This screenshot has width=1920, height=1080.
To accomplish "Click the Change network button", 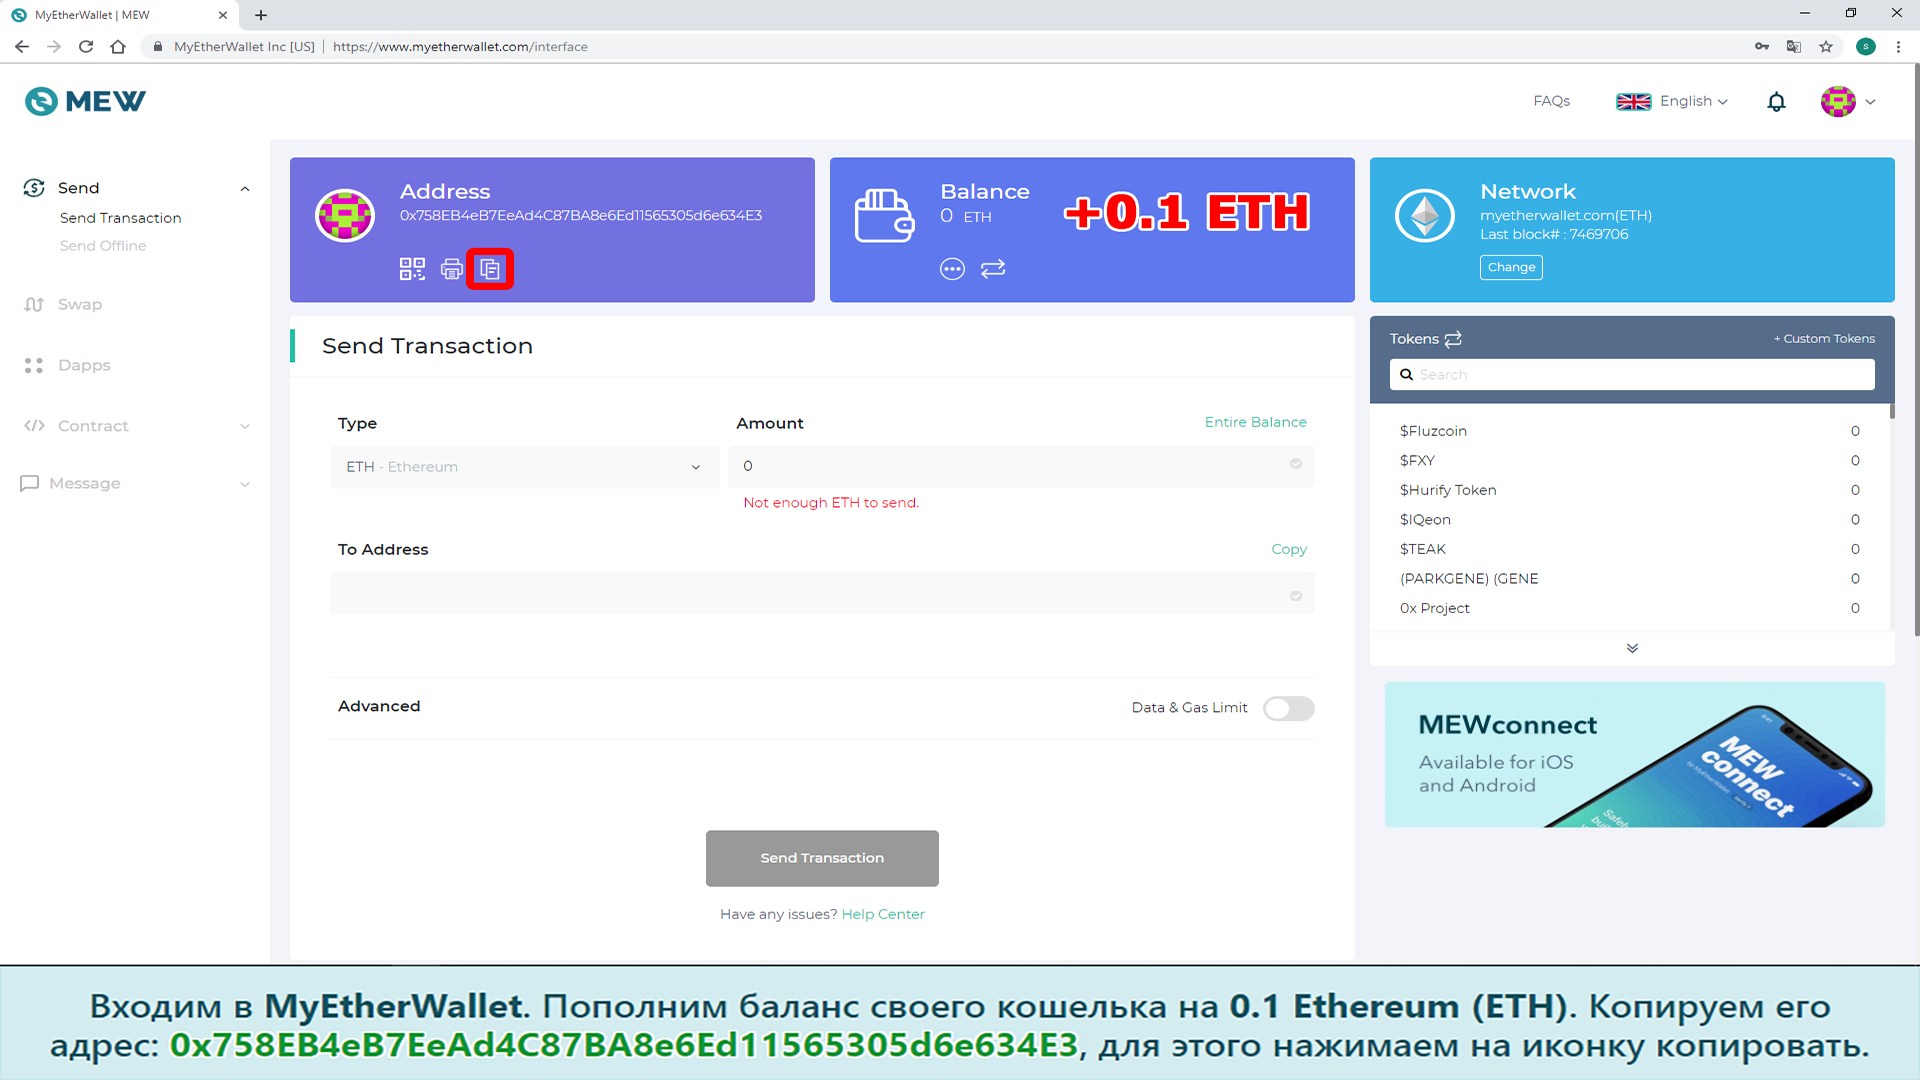I will 1511,267.
